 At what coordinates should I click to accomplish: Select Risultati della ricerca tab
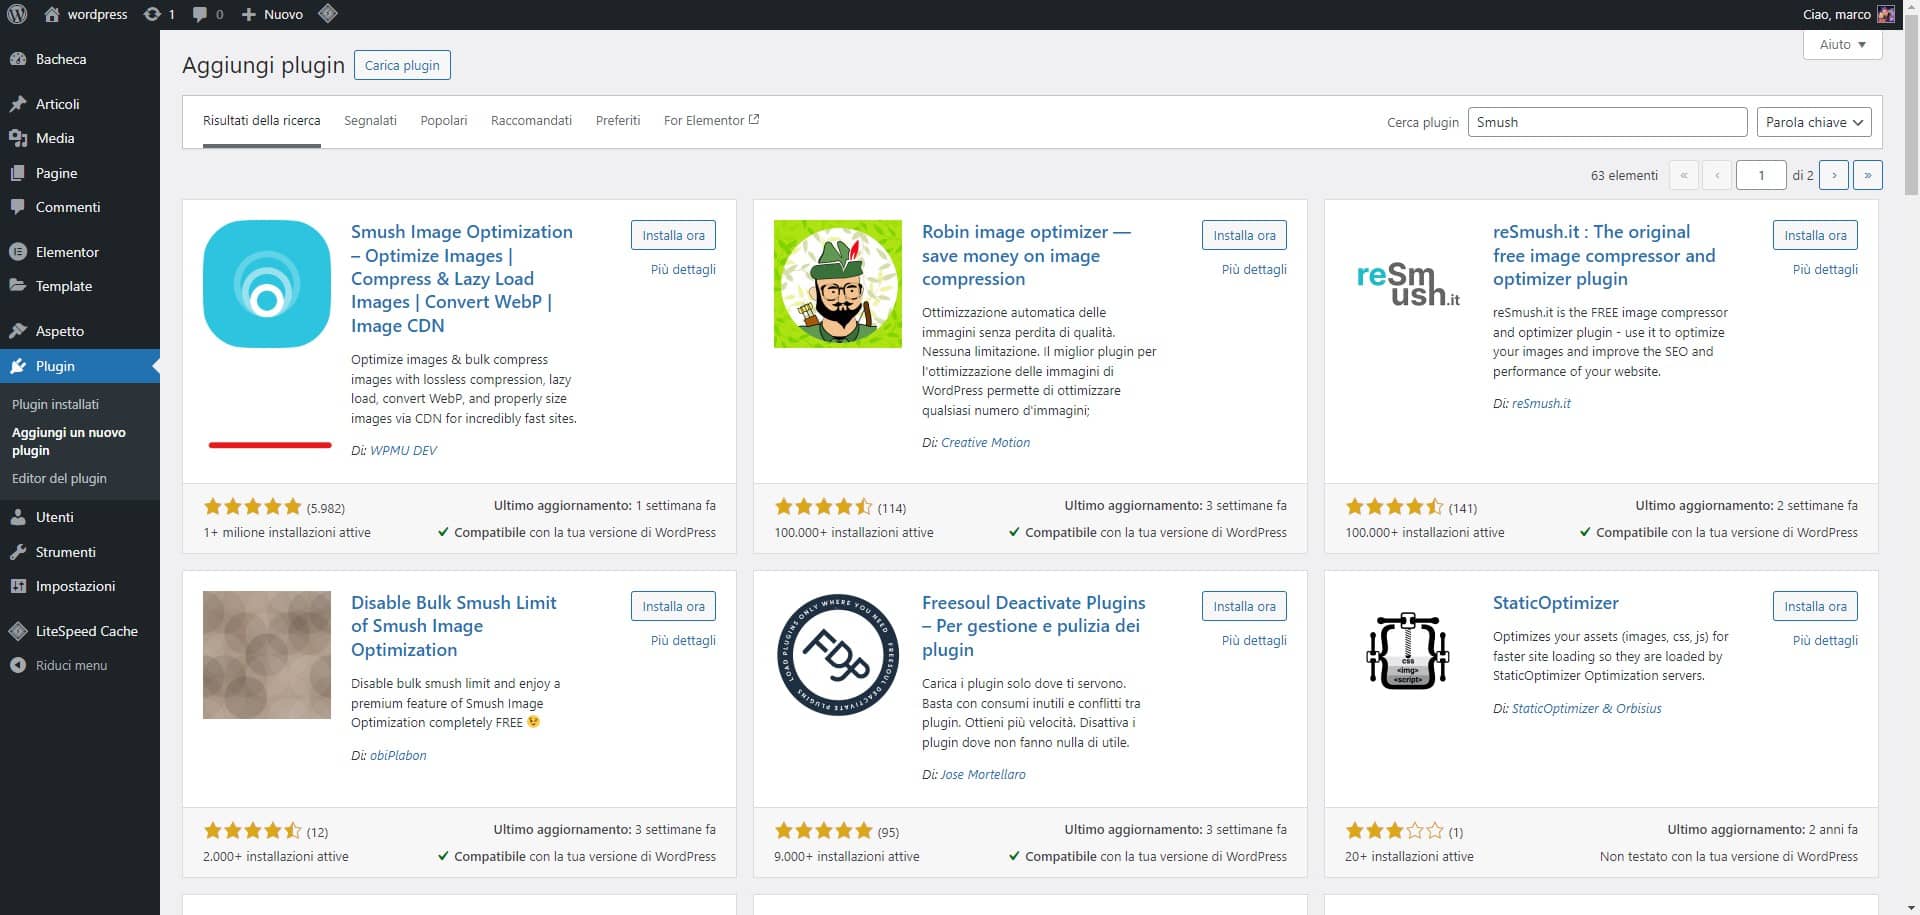[x=262, y=121]
